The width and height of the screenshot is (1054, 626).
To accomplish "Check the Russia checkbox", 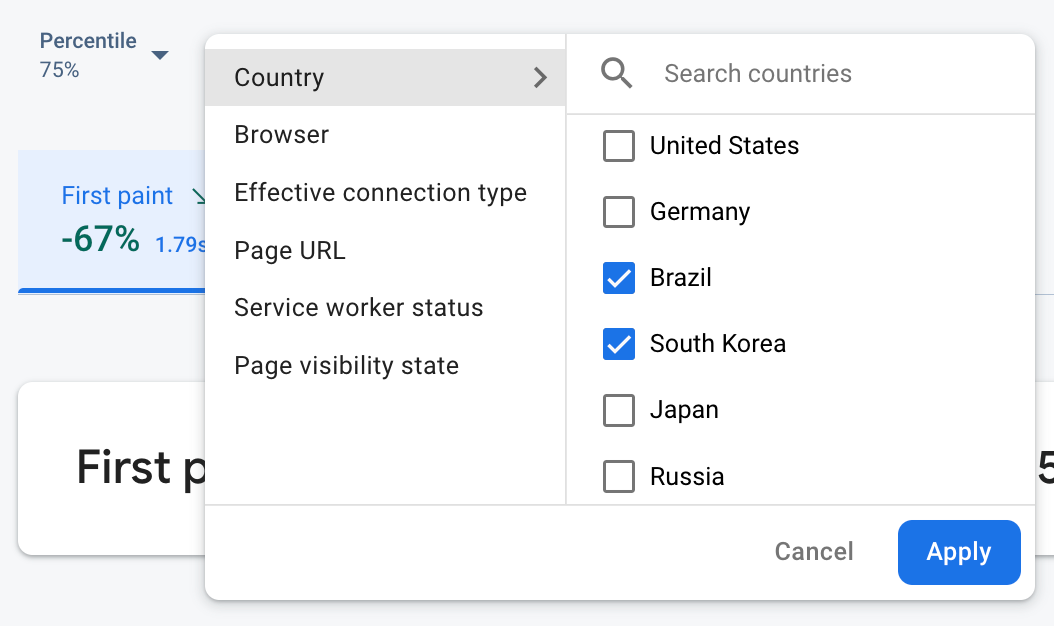I will pos(619,476).
